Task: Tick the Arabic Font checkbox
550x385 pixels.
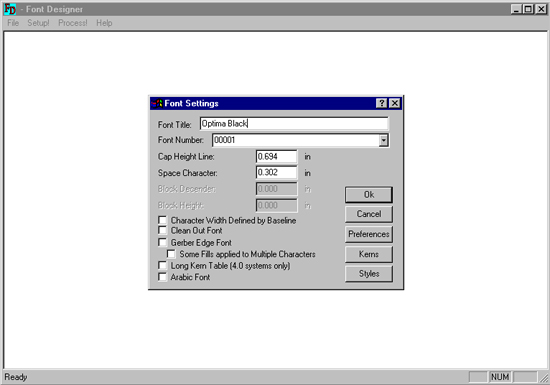Action: 162,277
